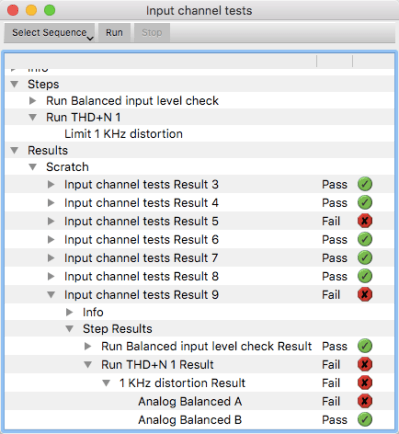Click the pass icon for Balanced input level check Result
The height and width of the screenshot is (434, 399).
pos(365,346)
